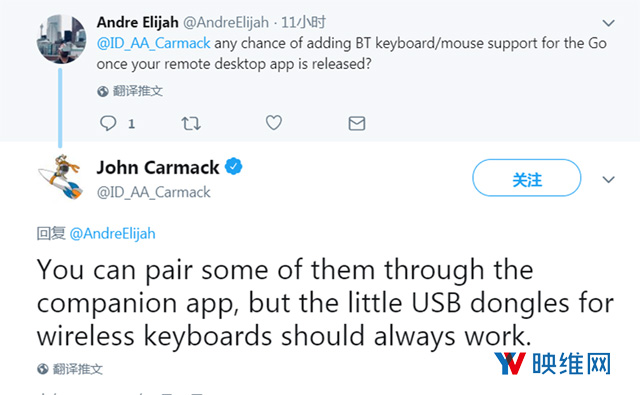Translate Andre's tweet via 翻译推文
Screen dimensions: 640x395
tap(138, 91)
